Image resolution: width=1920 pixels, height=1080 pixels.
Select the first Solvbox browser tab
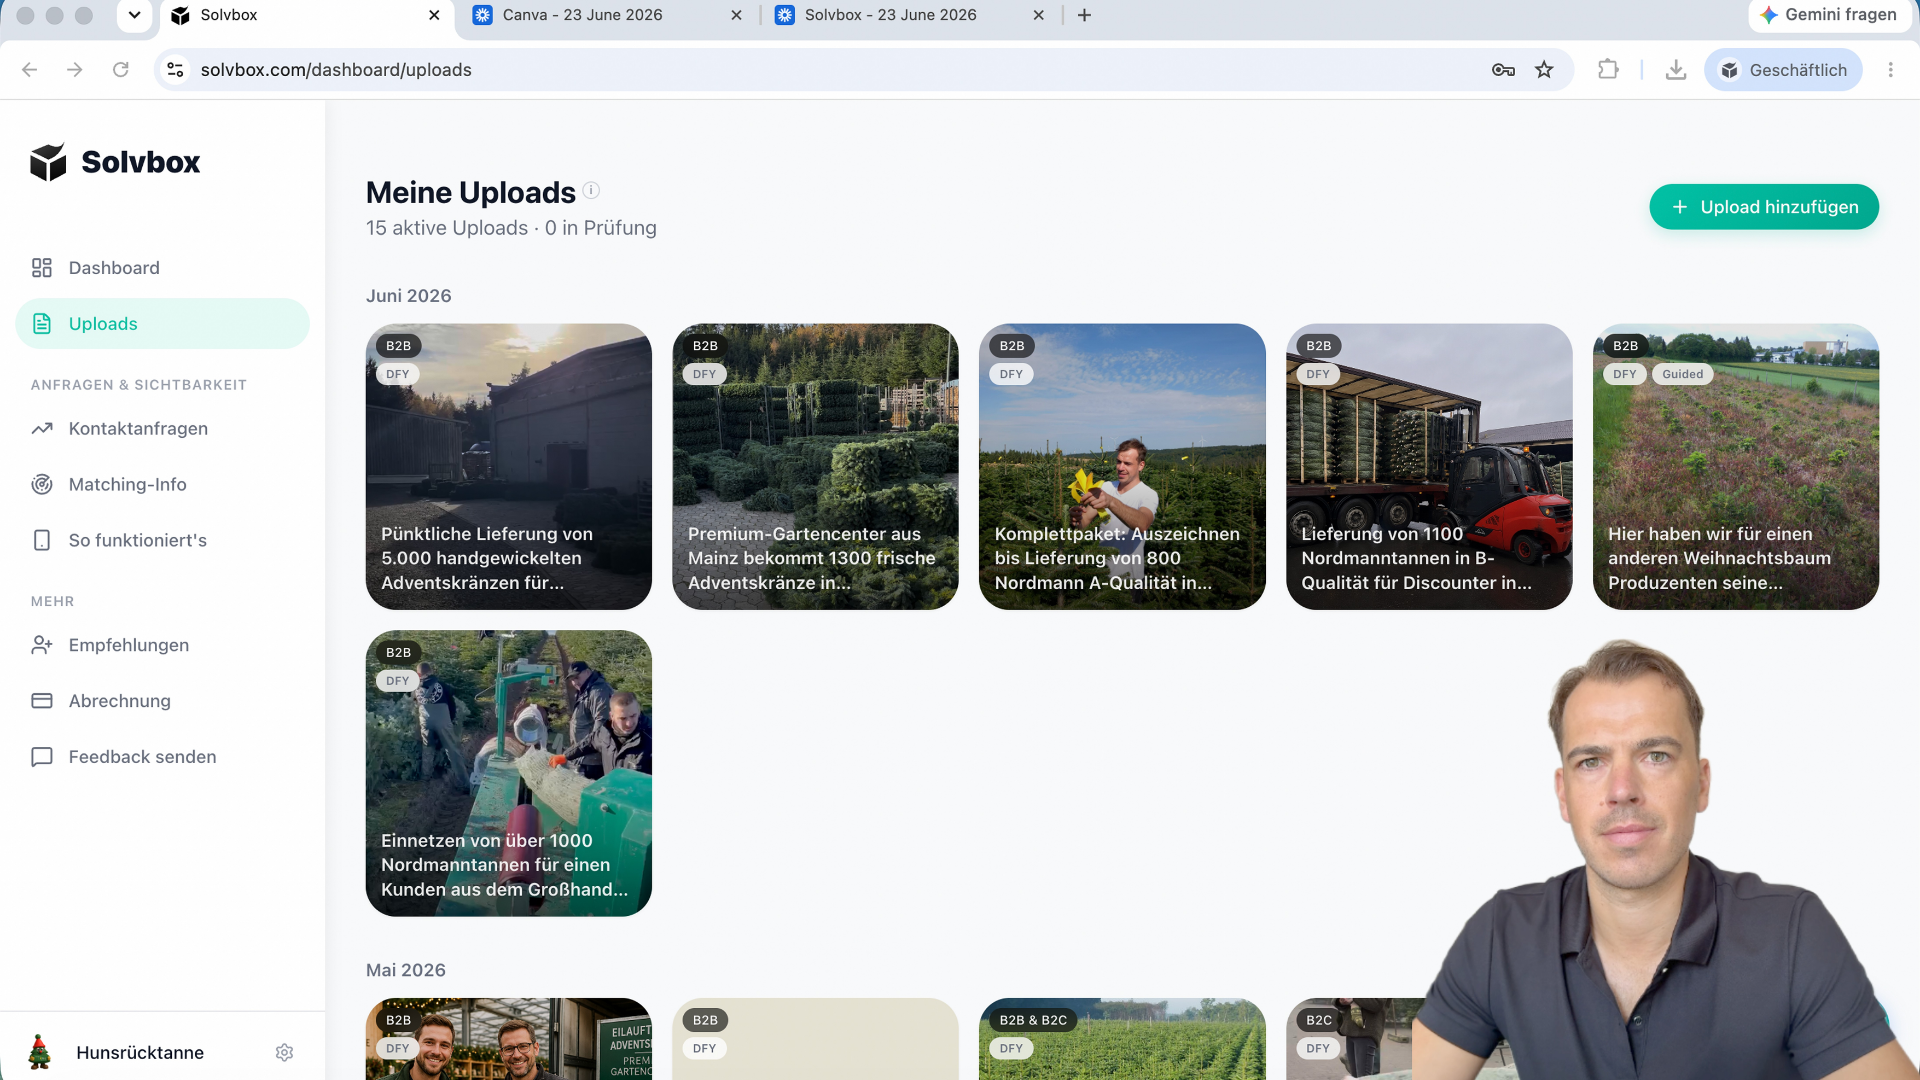[307, 15]
